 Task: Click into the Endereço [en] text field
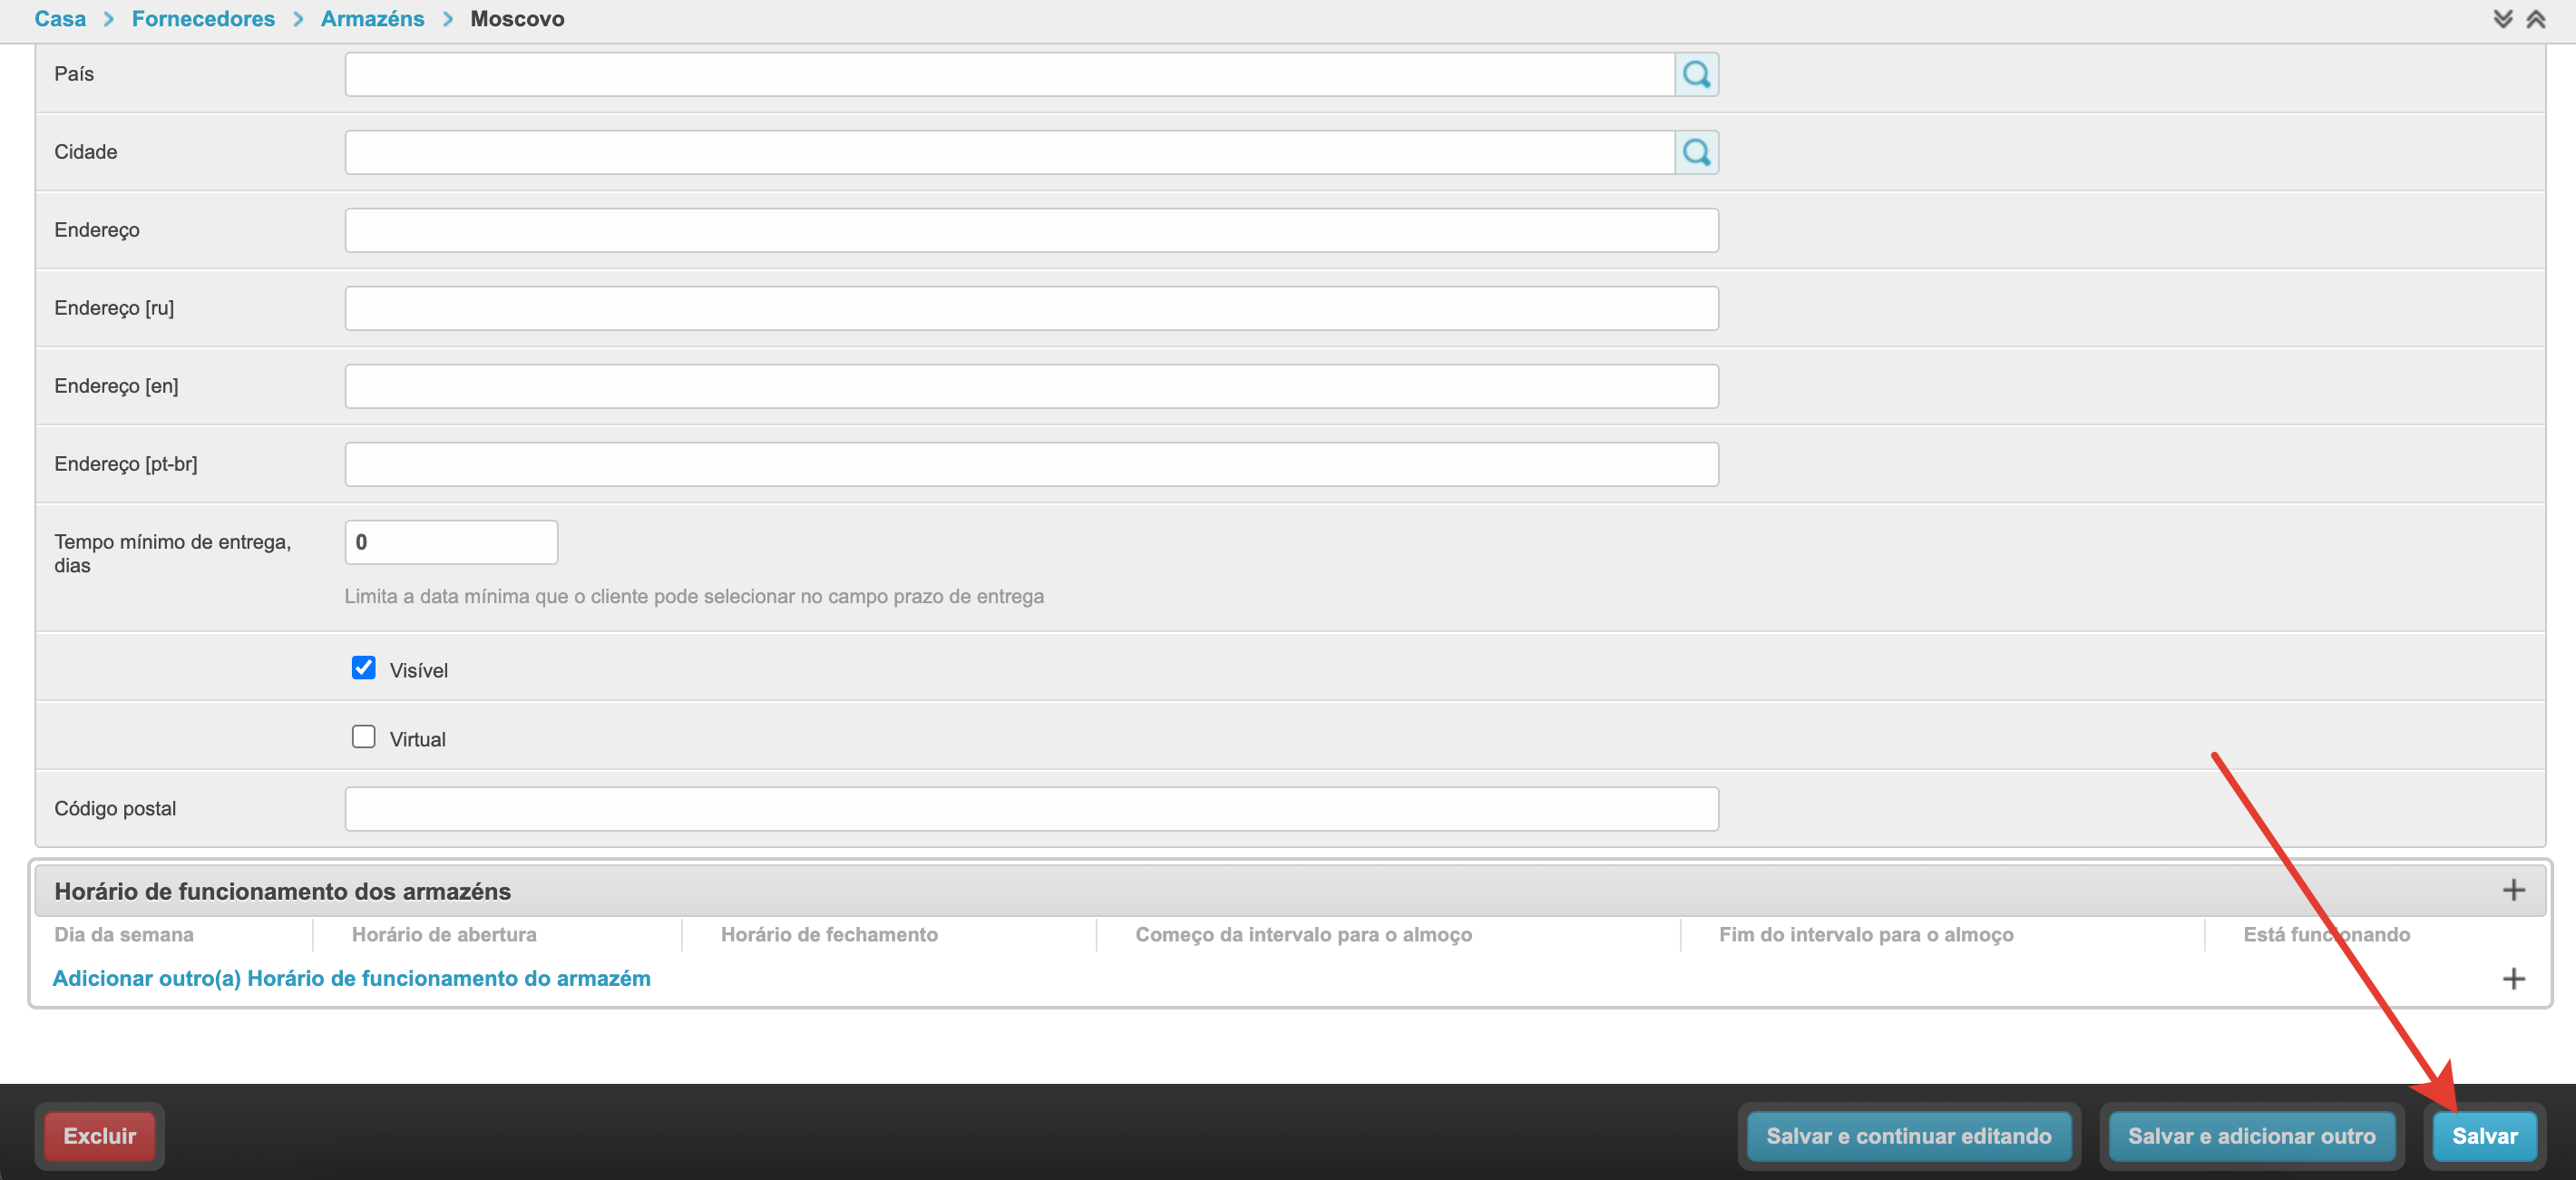click(1031, 386)
